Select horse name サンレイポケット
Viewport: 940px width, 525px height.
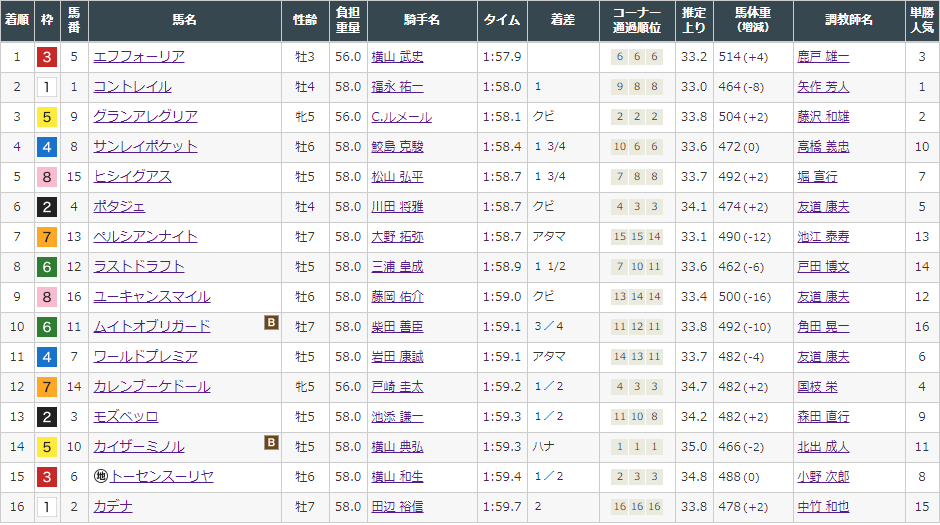pos(146,146)
